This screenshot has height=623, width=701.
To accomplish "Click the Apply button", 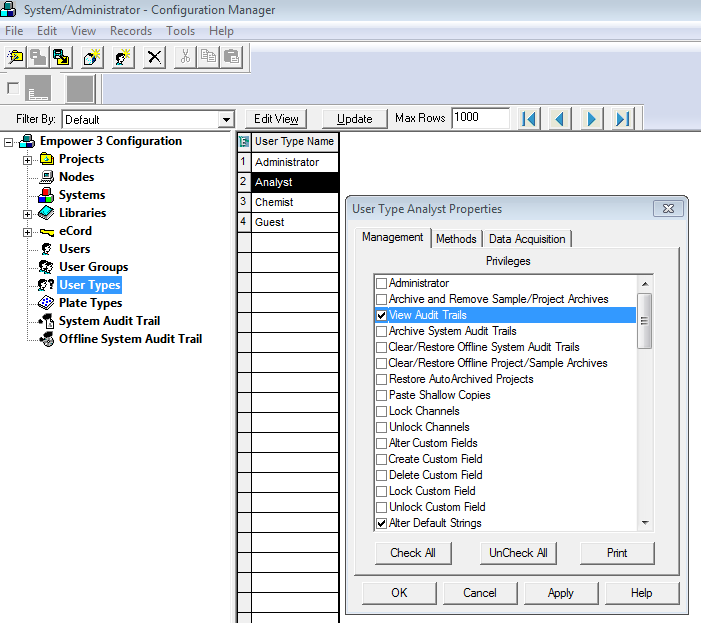I will [x=561, y=593].
